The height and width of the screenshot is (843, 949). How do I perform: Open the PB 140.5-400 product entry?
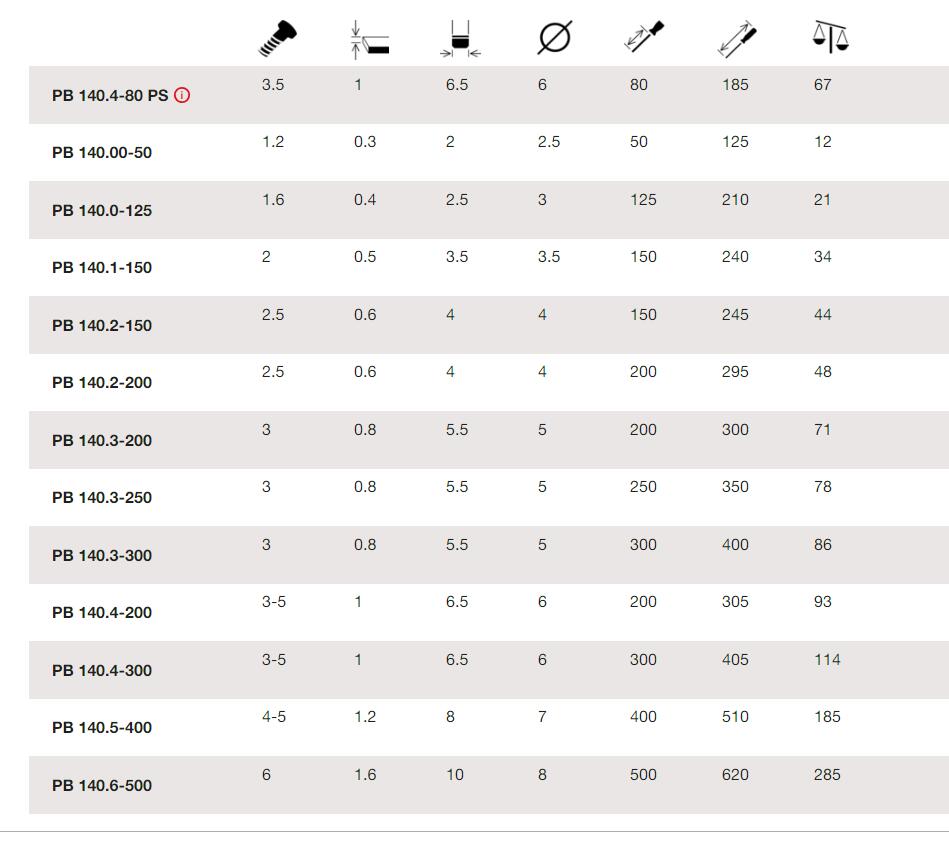click(102, 727)
